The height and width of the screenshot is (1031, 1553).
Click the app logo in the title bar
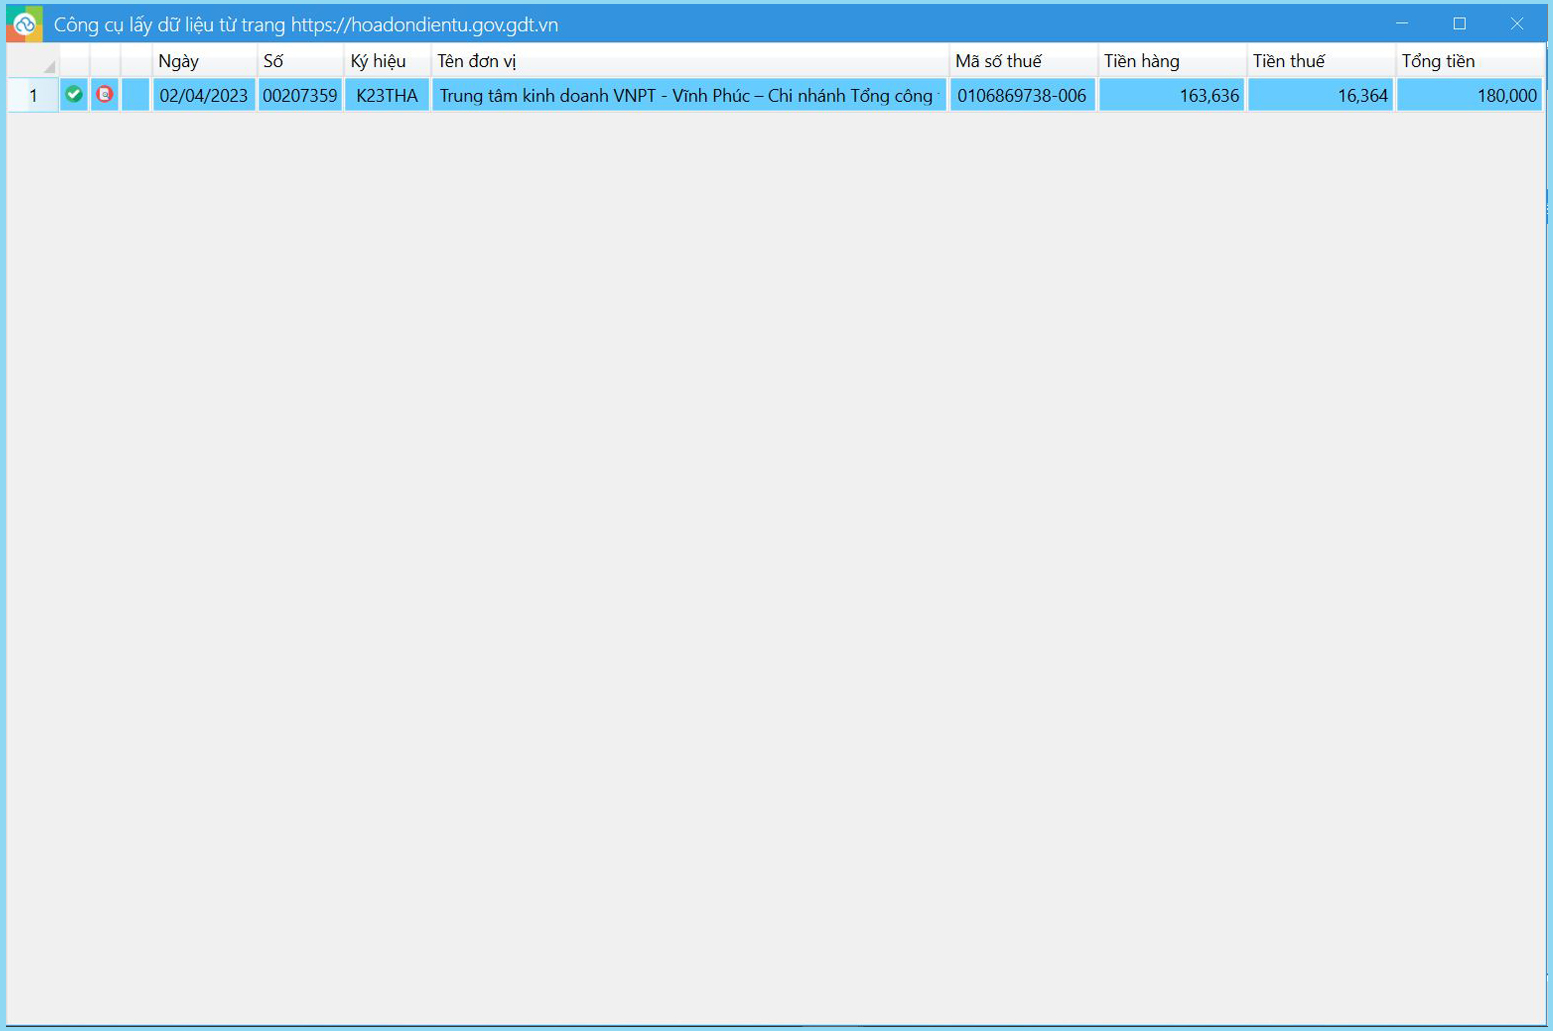(x=25, y=24)
